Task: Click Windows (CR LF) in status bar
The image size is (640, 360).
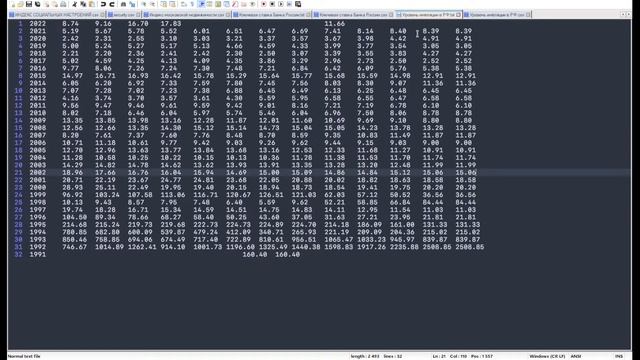Action: pyautogui.click(x=547, y=356)
